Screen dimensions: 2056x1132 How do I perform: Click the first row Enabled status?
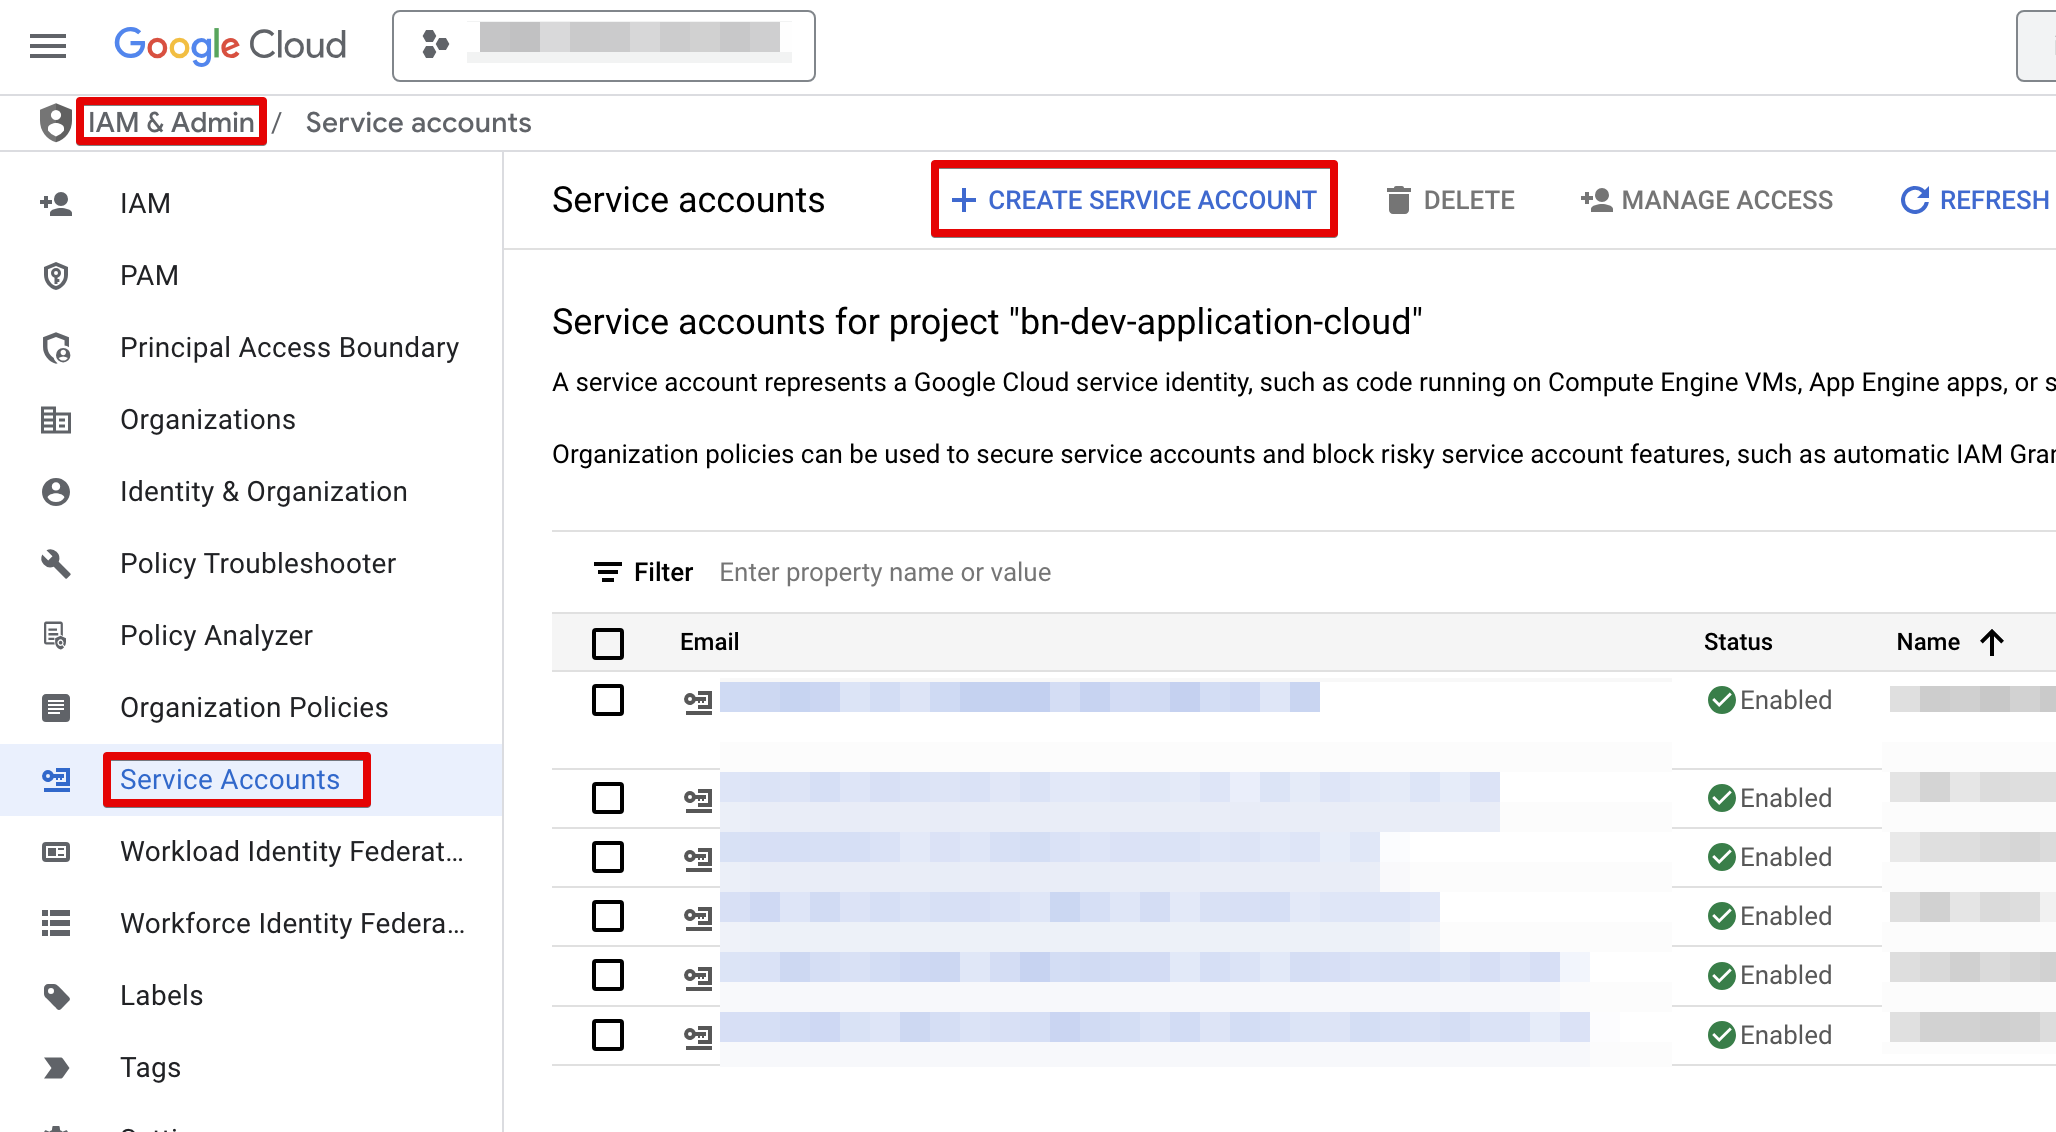pyautogui.click(x=1770, y=700)
